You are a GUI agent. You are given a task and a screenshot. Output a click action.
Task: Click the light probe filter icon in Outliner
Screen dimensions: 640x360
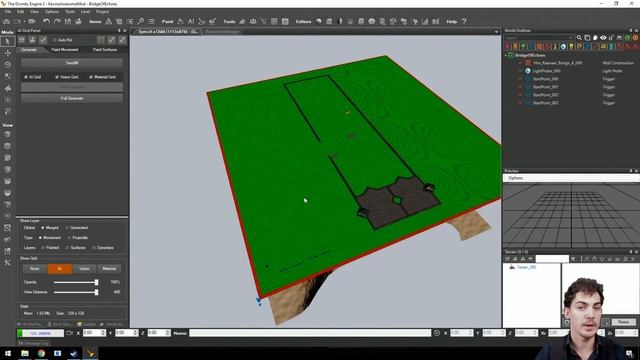(563, 46)
